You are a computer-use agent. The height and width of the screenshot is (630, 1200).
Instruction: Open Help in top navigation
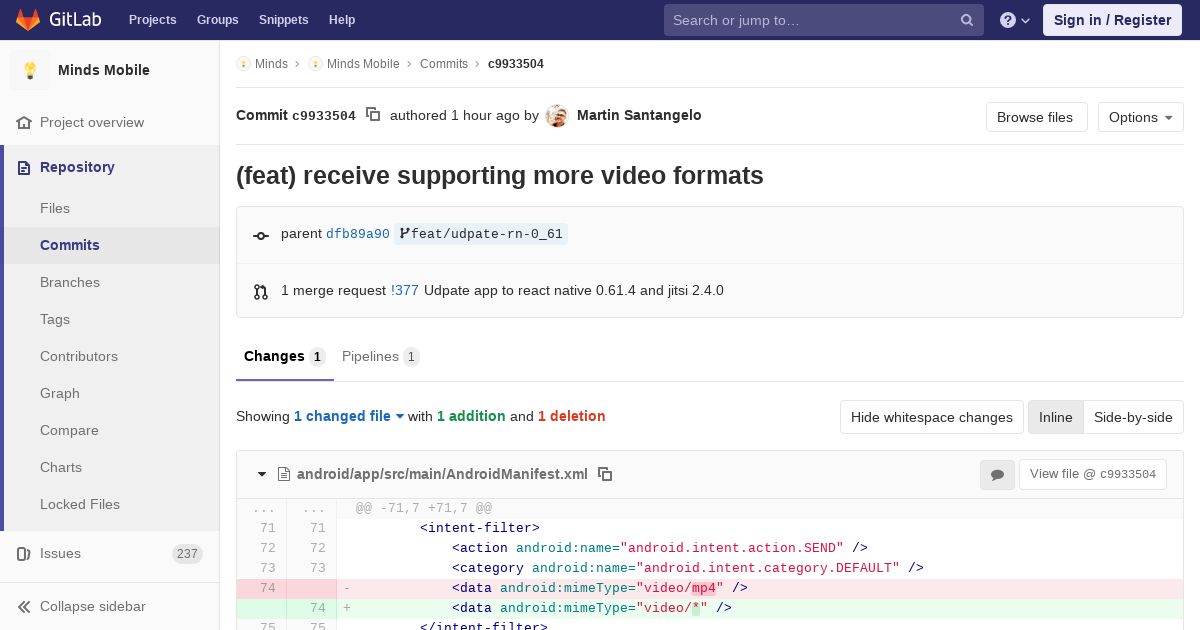[342, 20]
